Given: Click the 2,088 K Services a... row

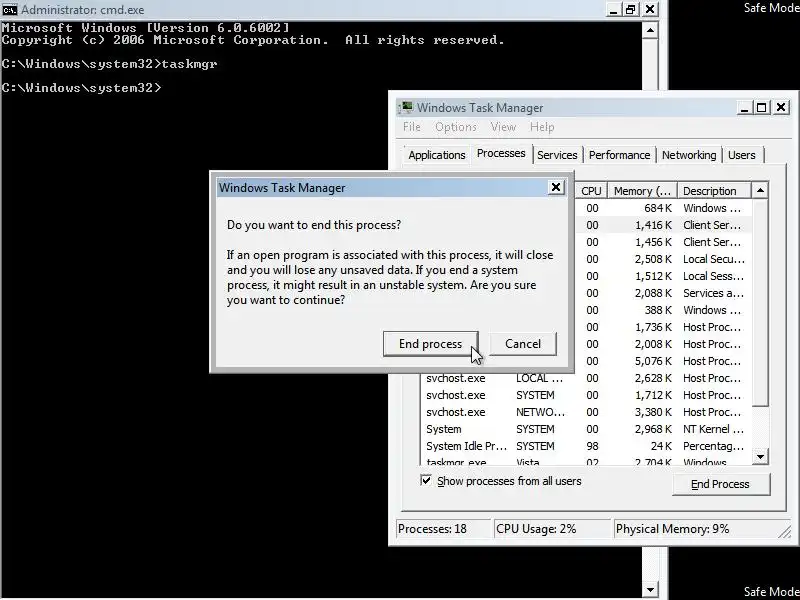Looking at the screenshot, I should click(x=663, y=293).
